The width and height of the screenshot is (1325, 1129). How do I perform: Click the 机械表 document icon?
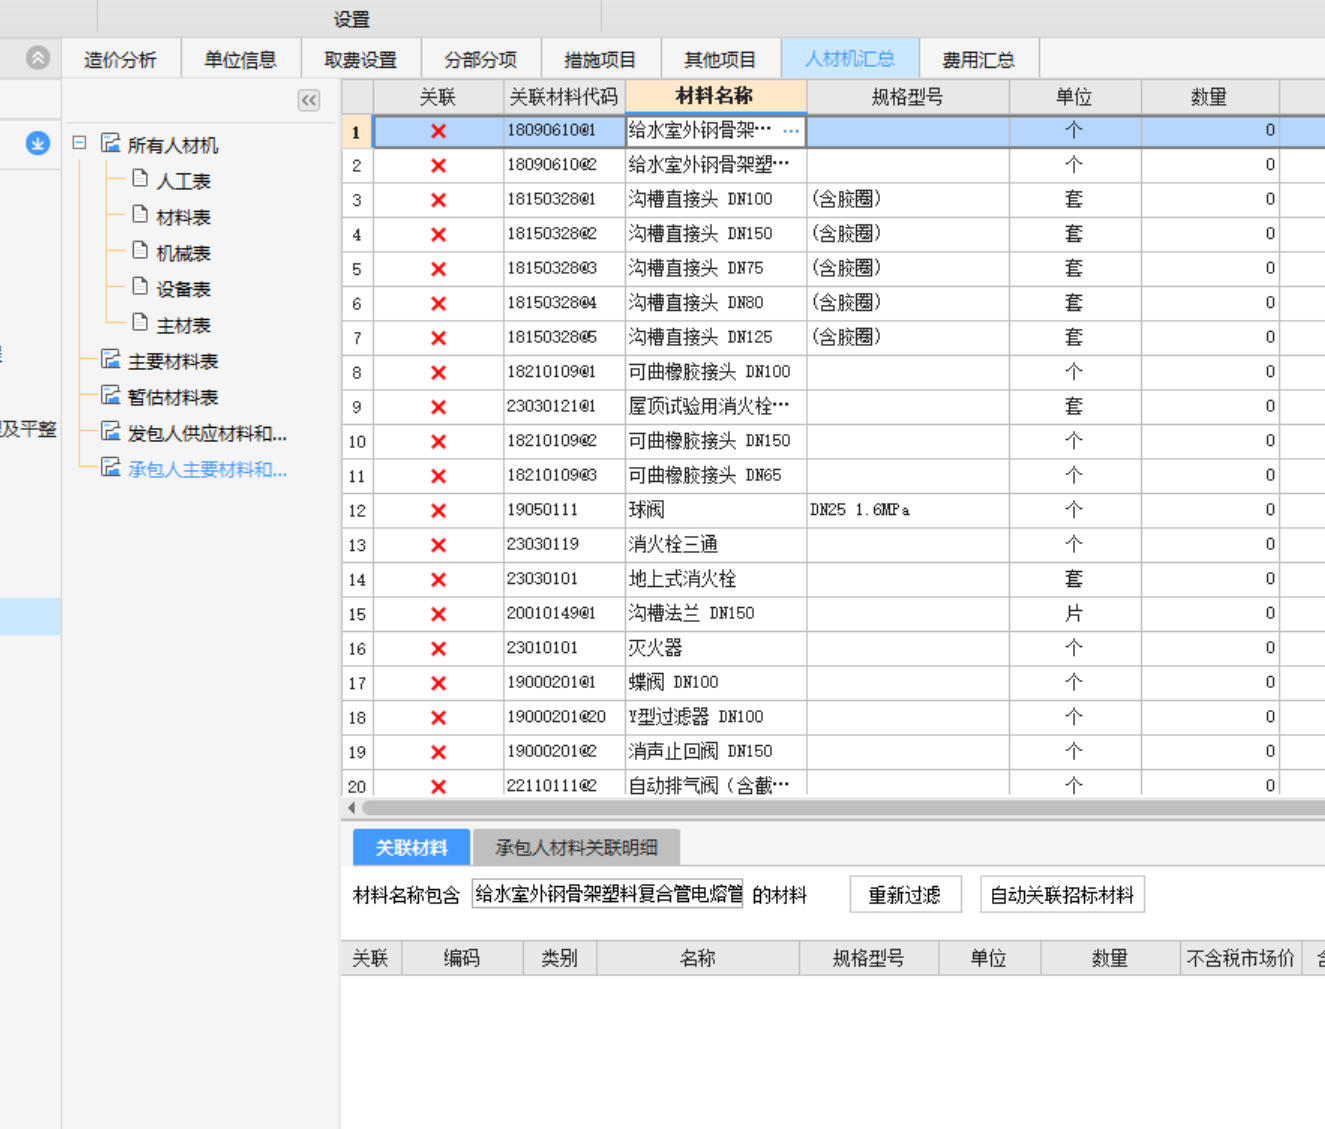click(140, 251)
